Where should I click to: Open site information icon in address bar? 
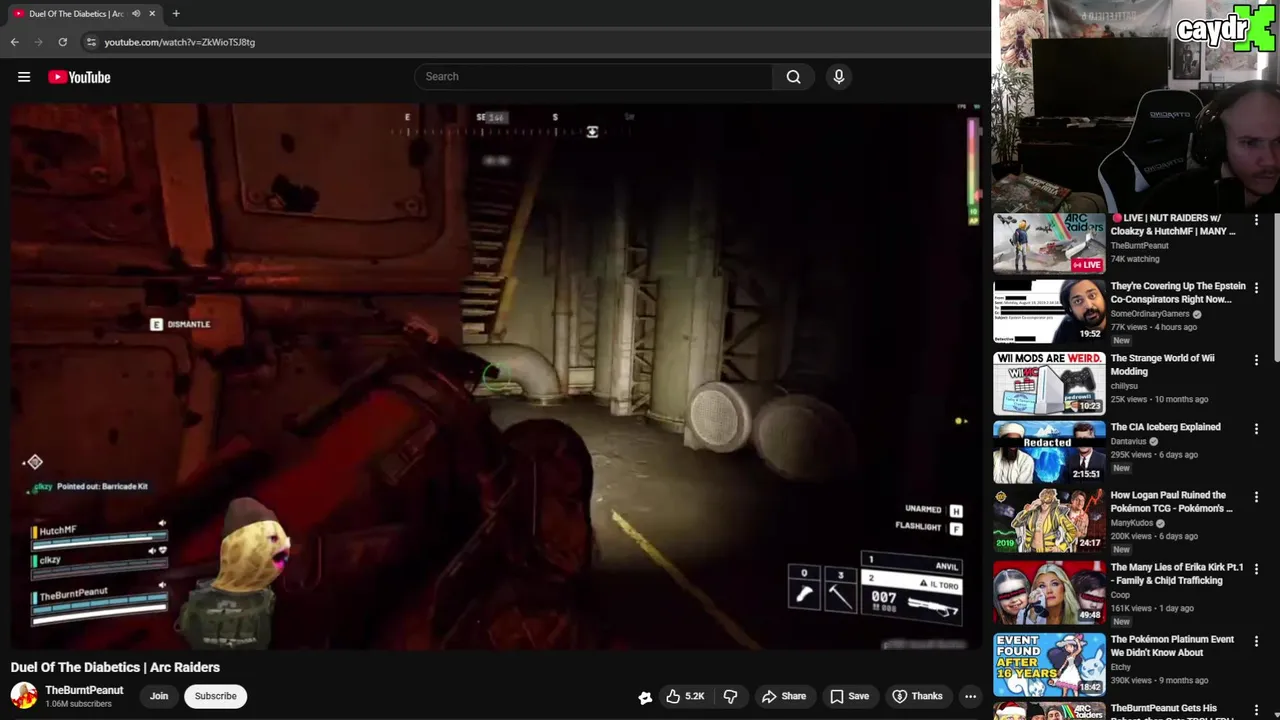point(91,42)
